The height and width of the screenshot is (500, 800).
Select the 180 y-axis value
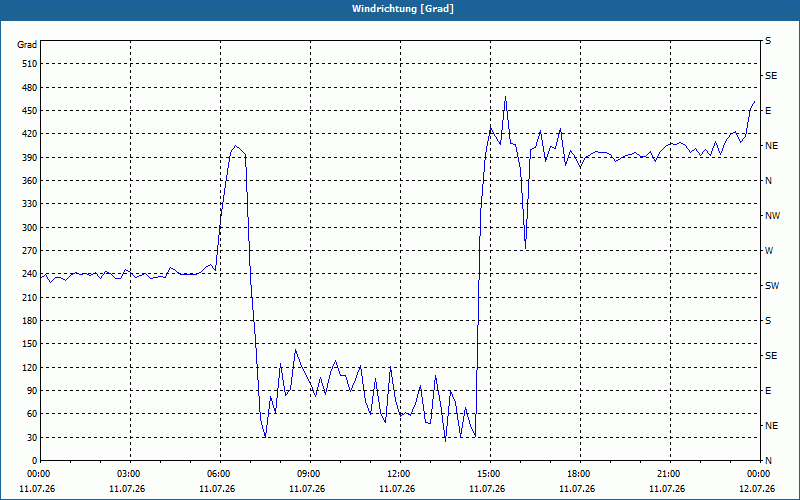[x=30, y=321]
